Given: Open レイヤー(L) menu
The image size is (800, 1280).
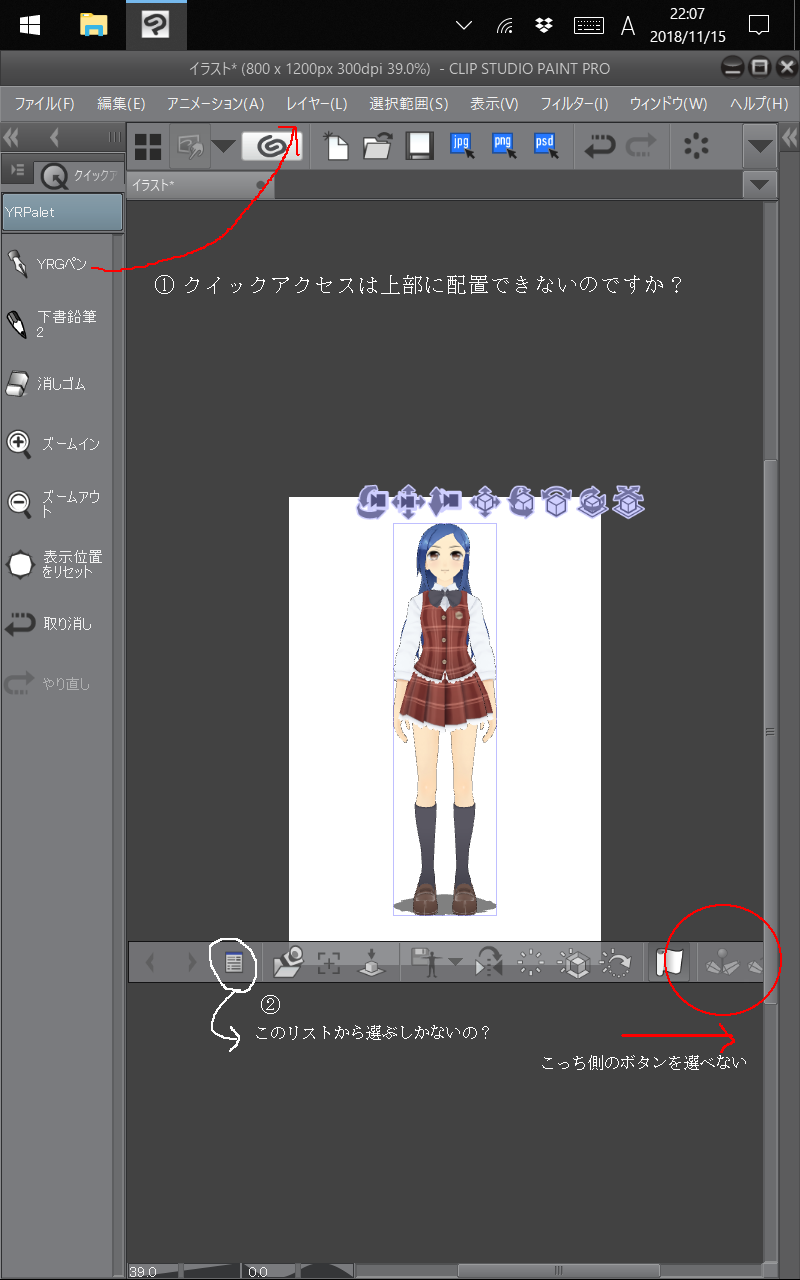Looking at the screenshot, I should (317, 104).
